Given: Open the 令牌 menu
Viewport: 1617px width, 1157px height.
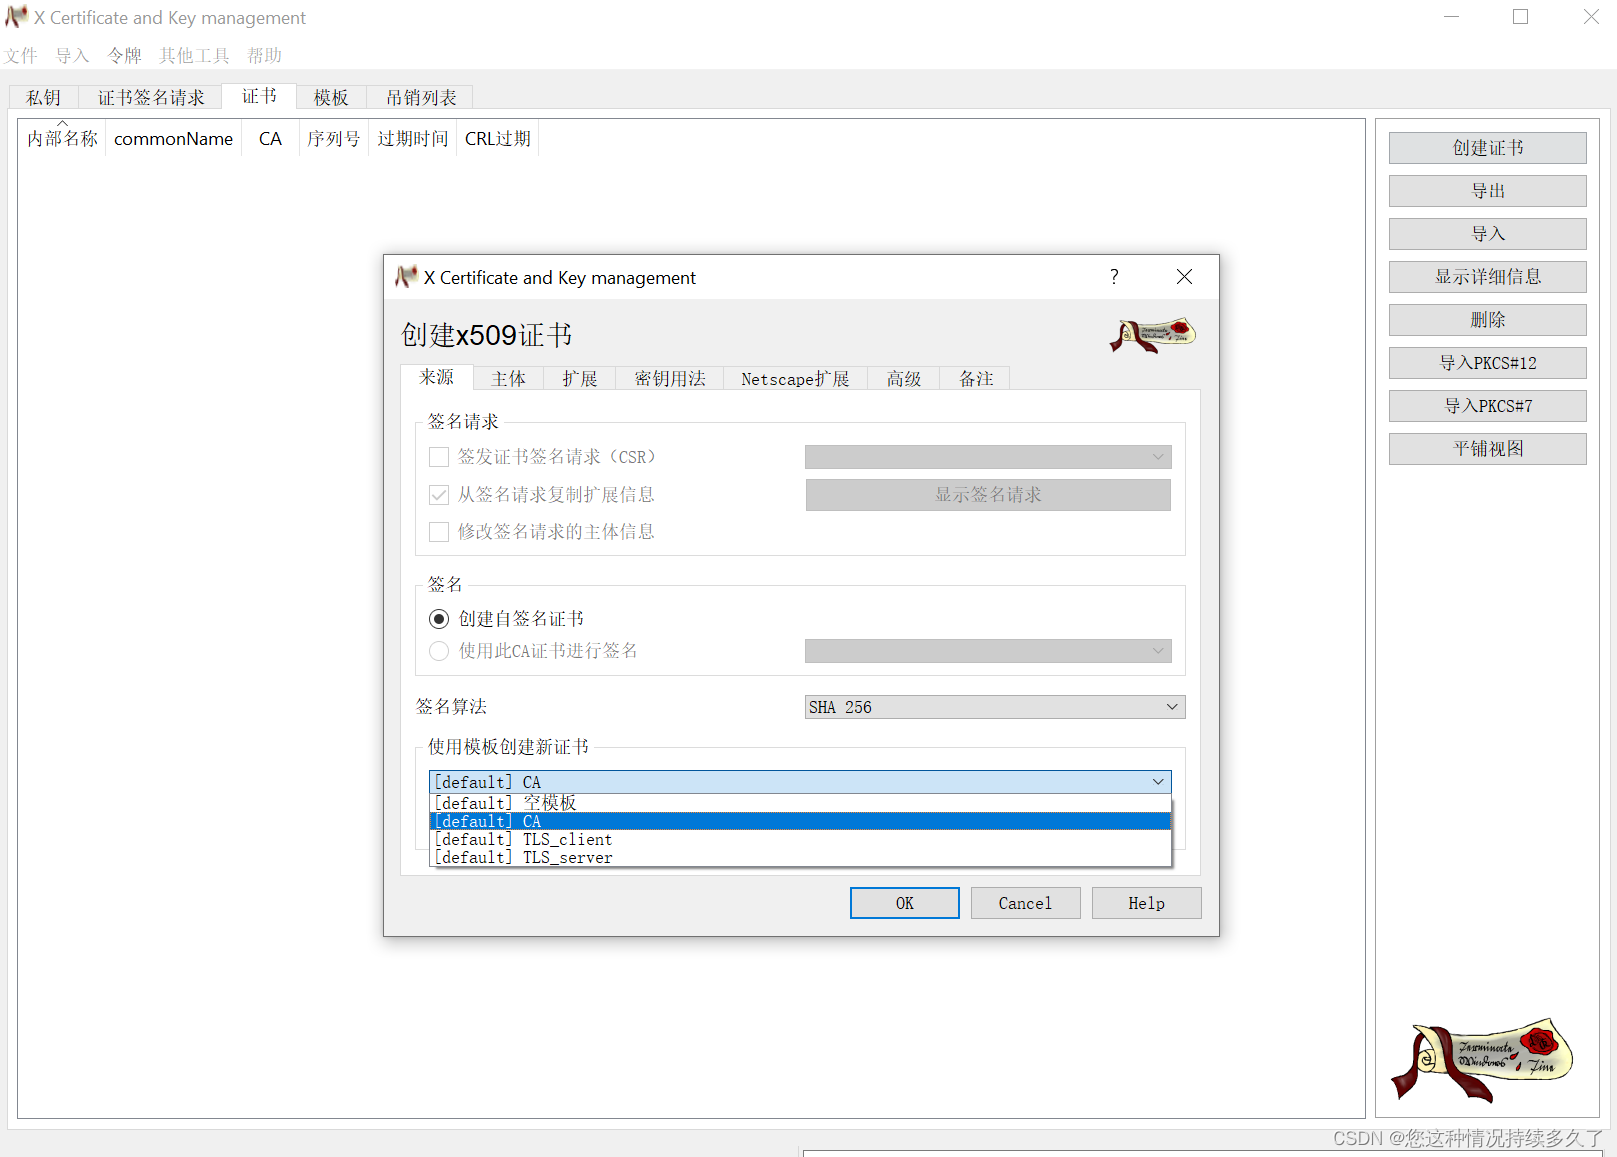Looking at the screenshot, I should 123,55.
